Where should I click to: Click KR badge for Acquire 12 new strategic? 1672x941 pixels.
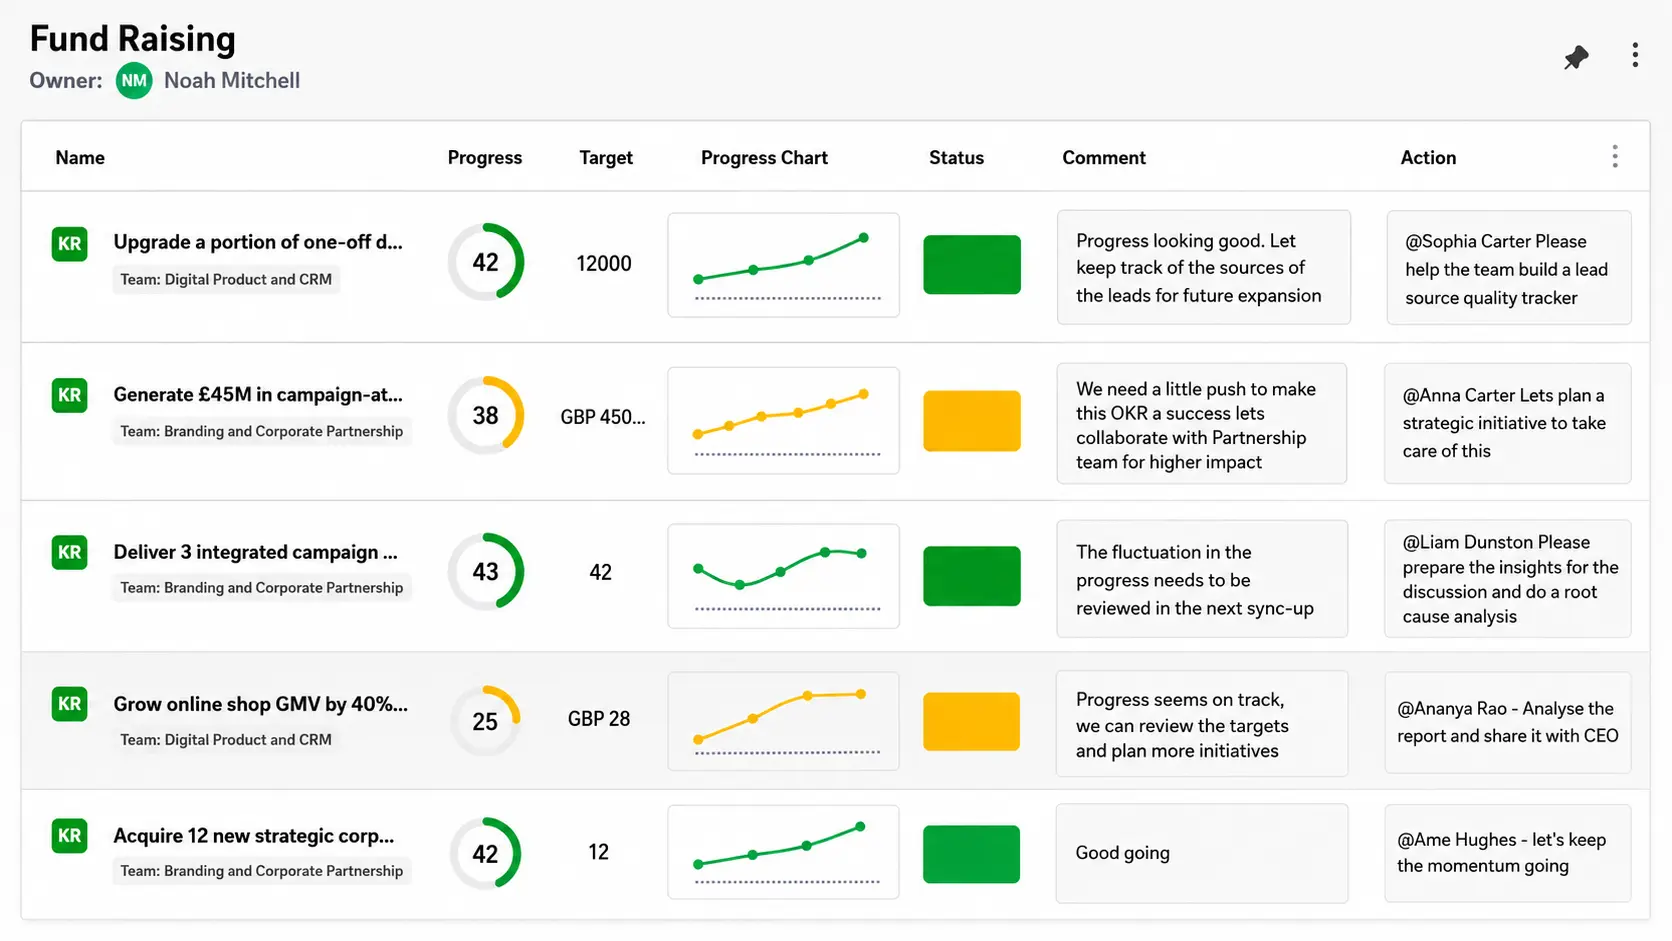[x=69, y=836]
